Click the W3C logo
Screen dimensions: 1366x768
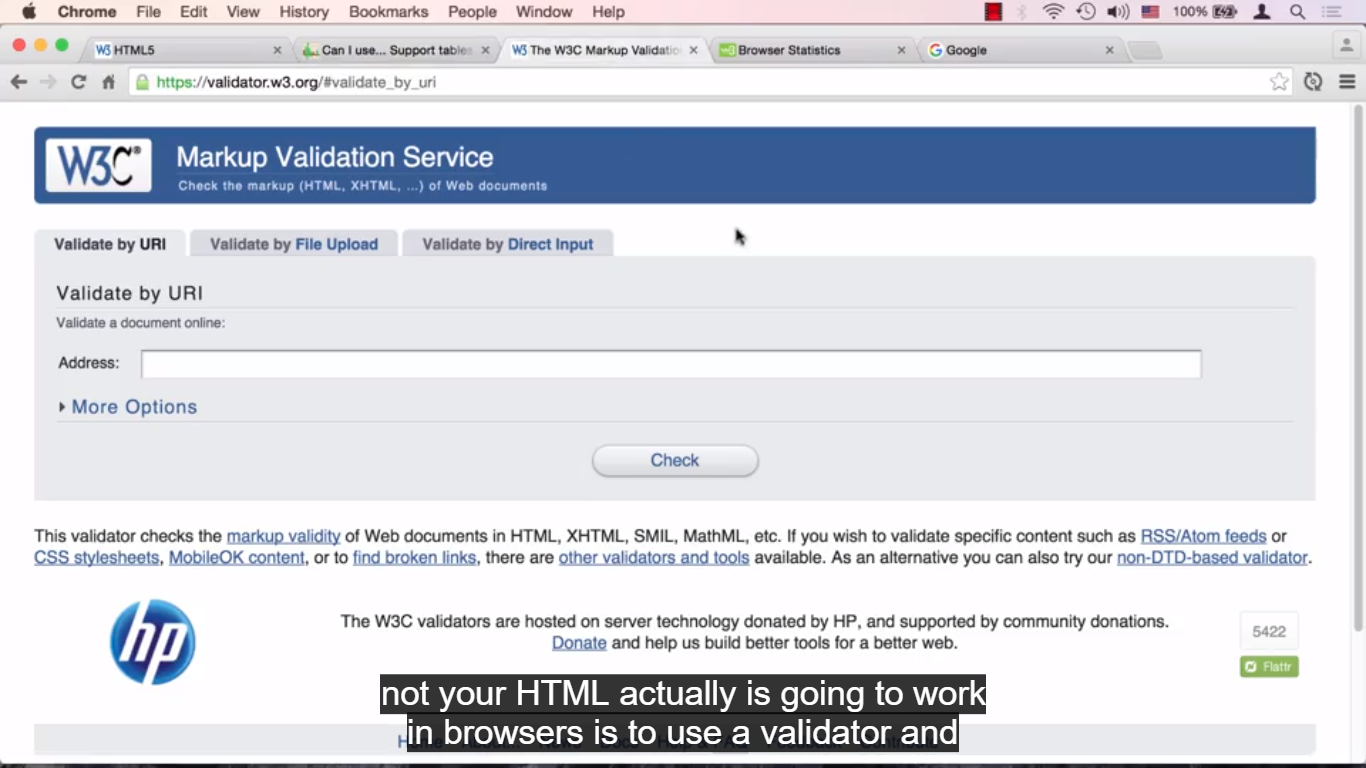(x=99, y=165)
